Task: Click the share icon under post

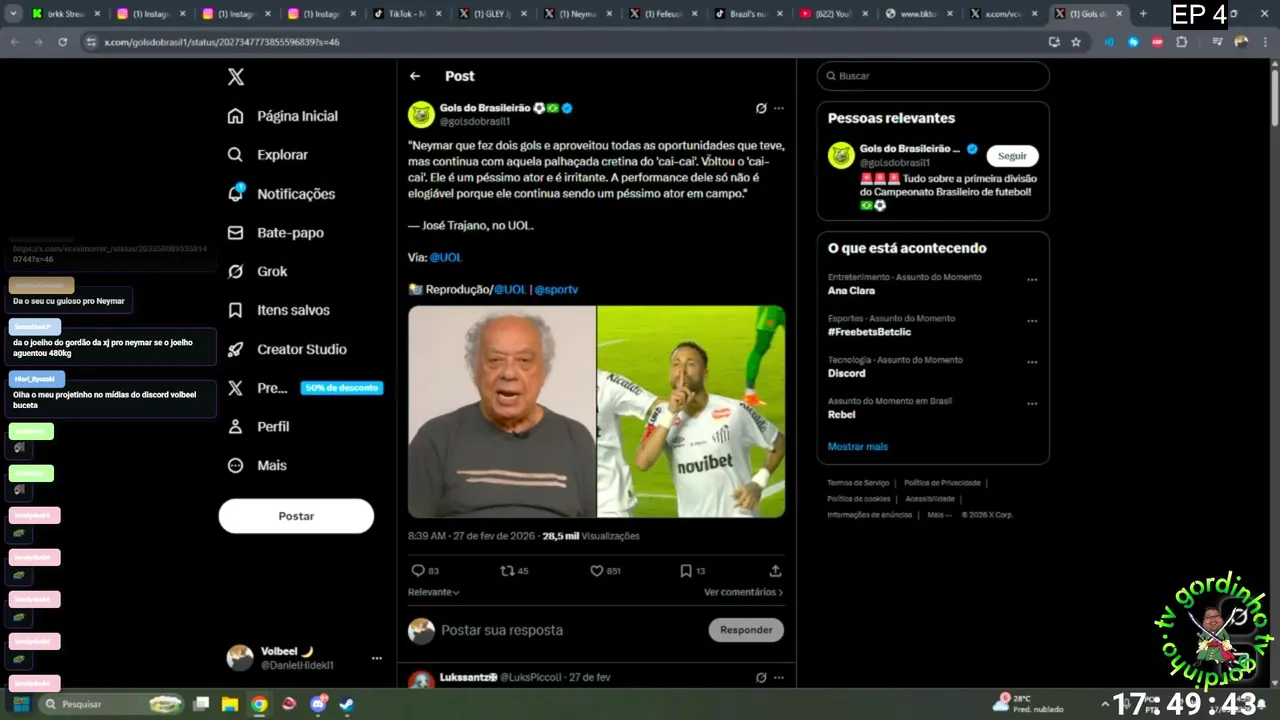Action: pyautogui.click(x=775, y=571)
